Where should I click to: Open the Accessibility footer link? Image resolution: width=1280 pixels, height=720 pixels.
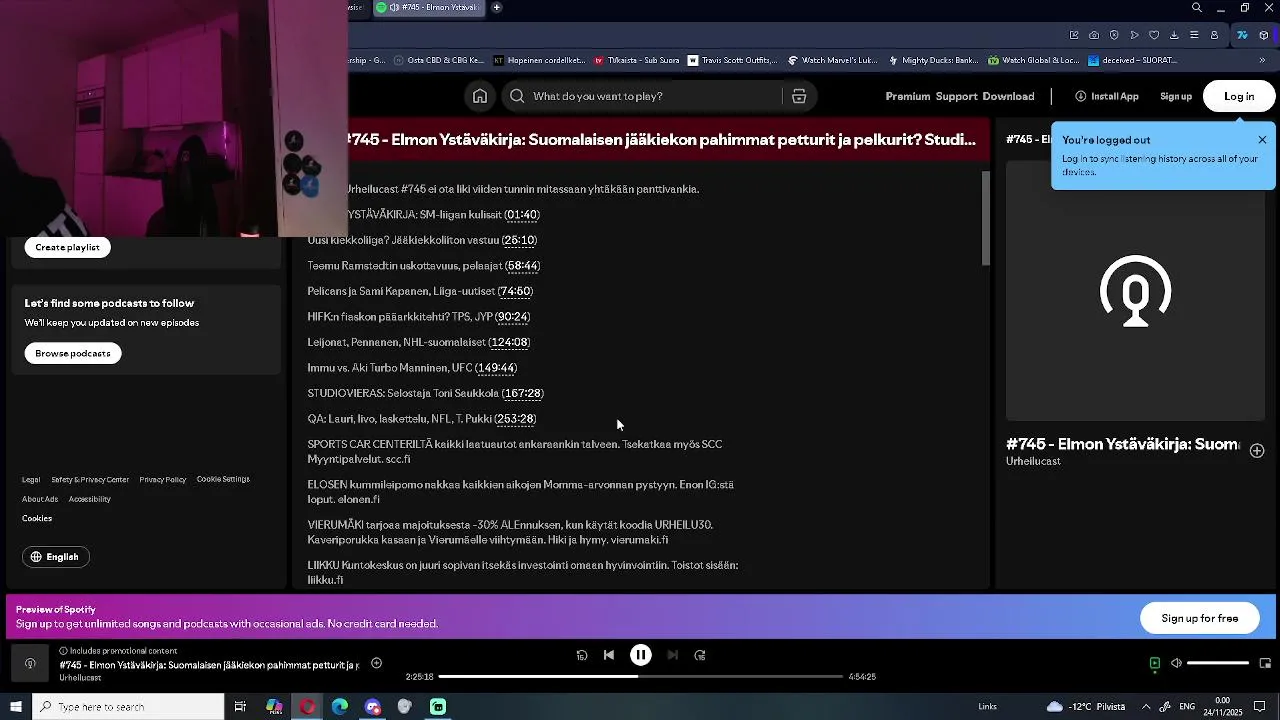pos(90,499)
